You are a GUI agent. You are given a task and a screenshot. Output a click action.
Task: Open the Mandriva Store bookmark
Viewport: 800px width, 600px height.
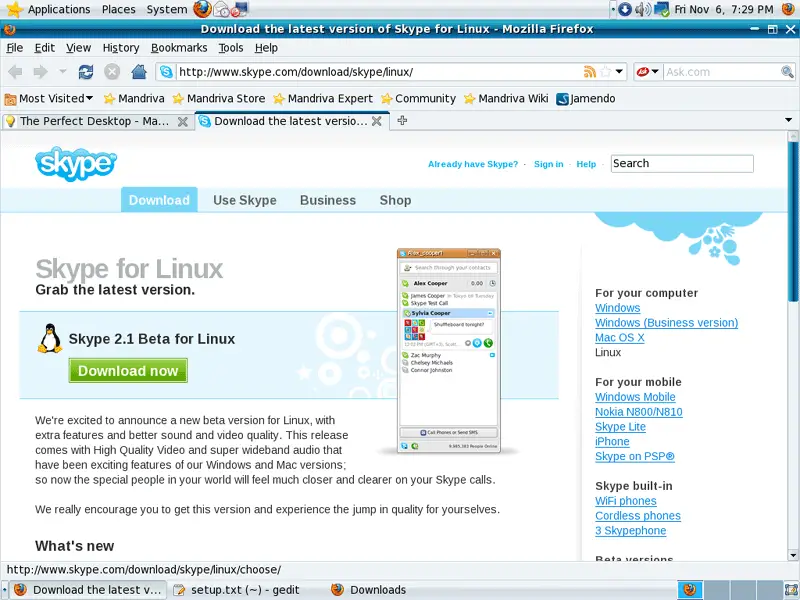(x=219, y=98)
